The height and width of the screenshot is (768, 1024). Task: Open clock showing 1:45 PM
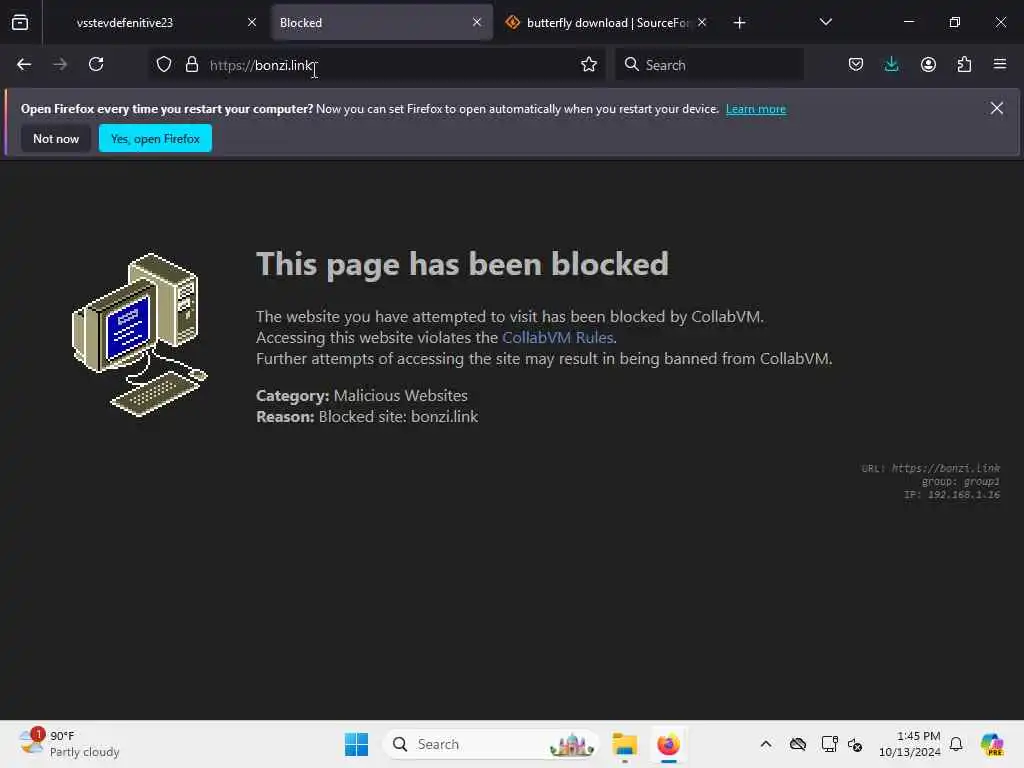click(x=910, y=744)
